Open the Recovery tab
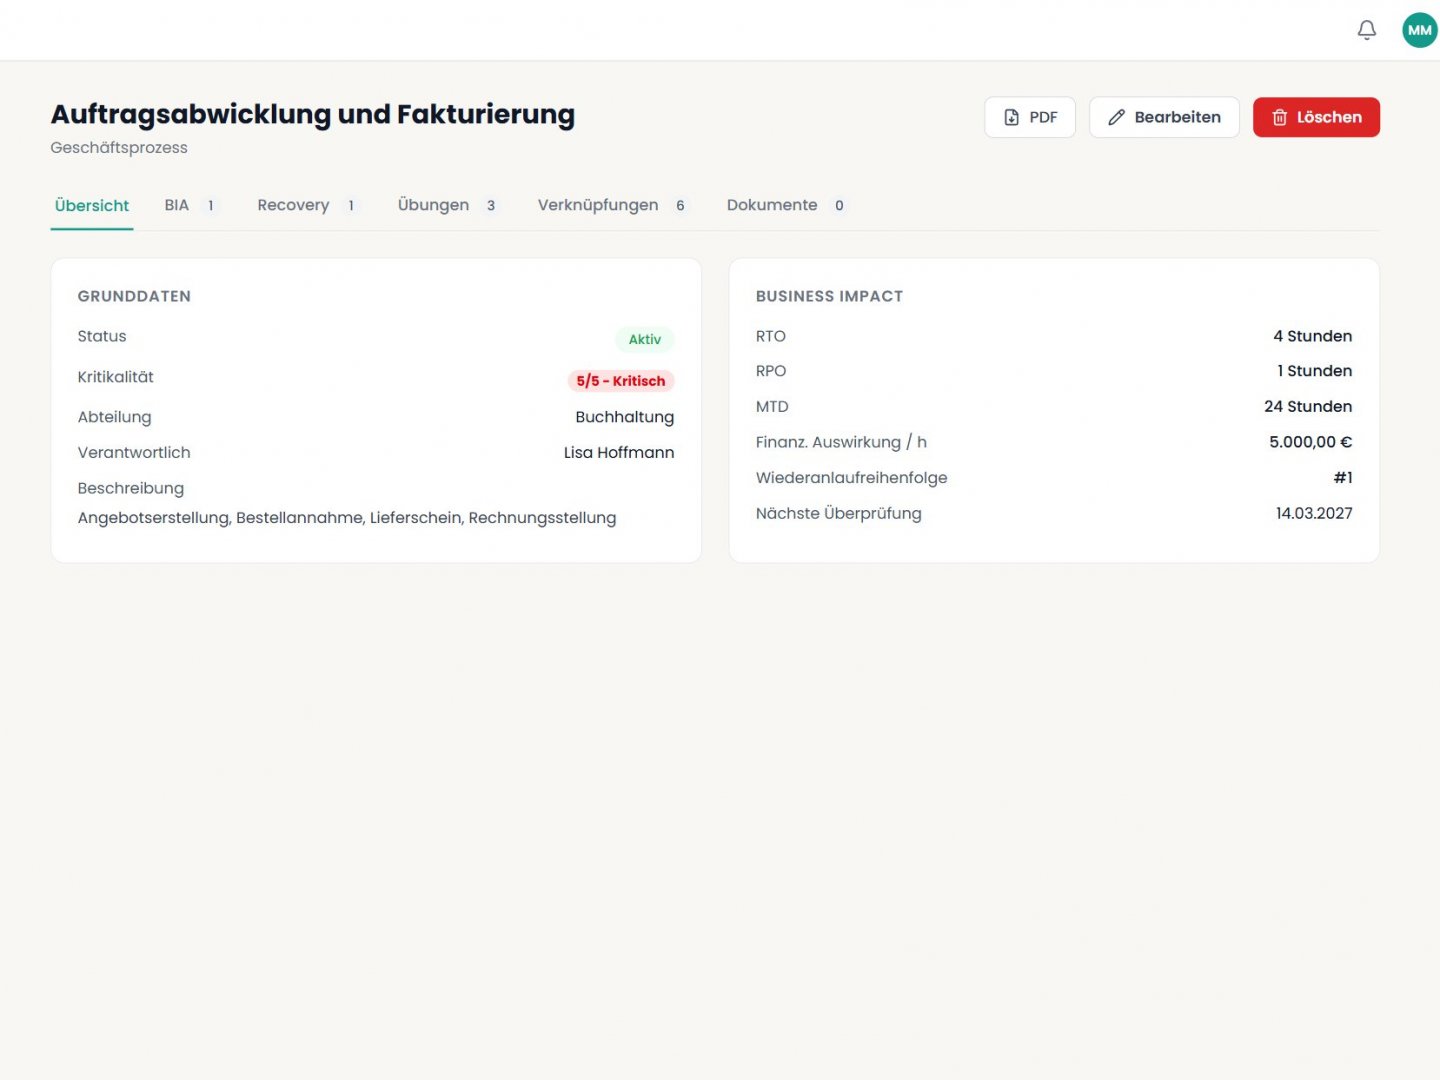The height and width of the screenshot is (1080, 1440). pos(293,205)
